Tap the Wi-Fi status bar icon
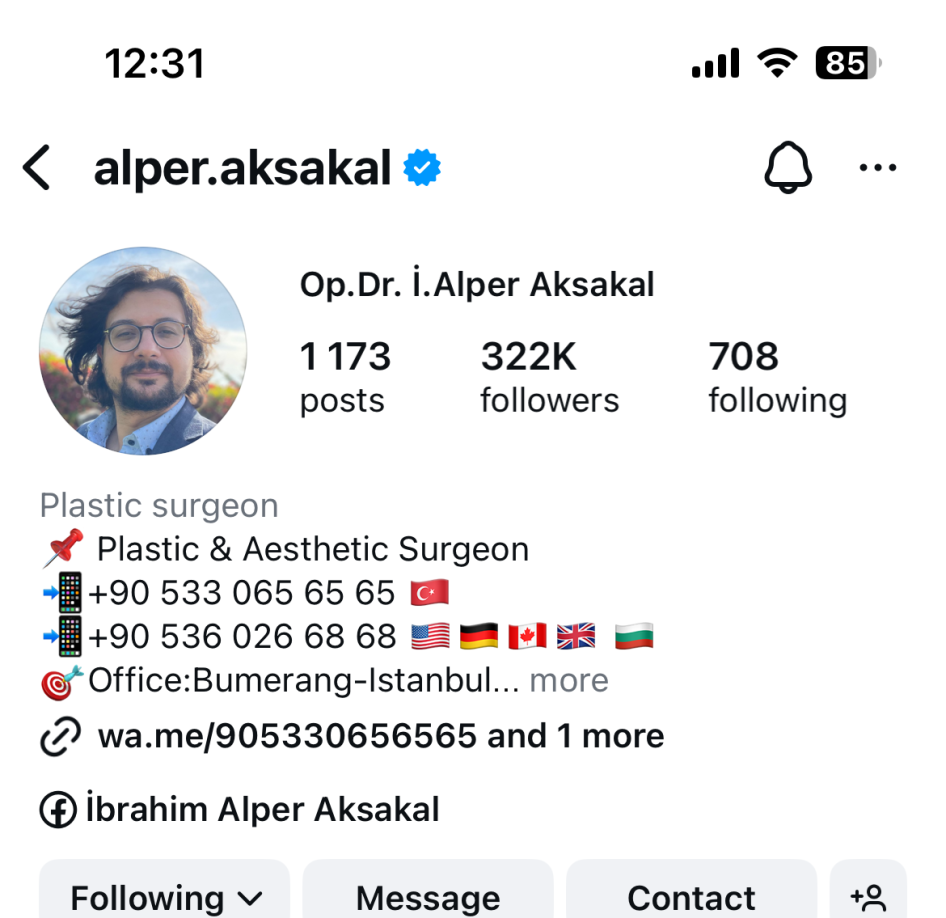 click(x=778, y=63)
